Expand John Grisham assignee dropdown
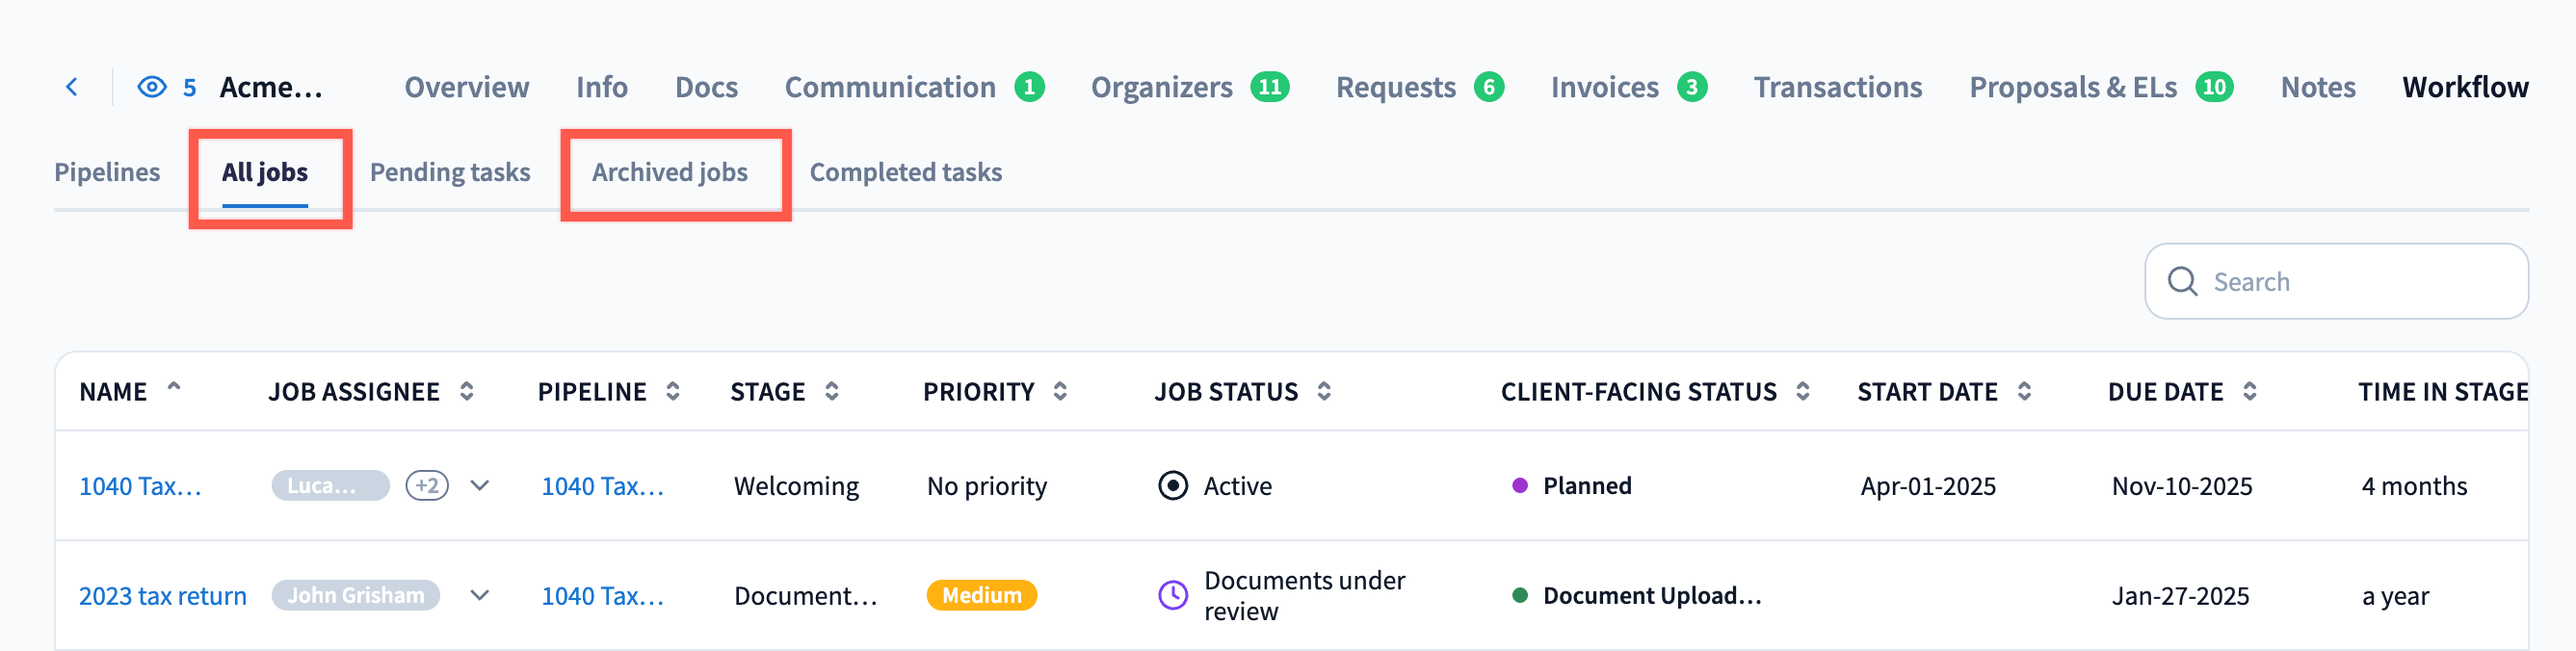This screenshot has height=651, width=2576. (480, 596)
